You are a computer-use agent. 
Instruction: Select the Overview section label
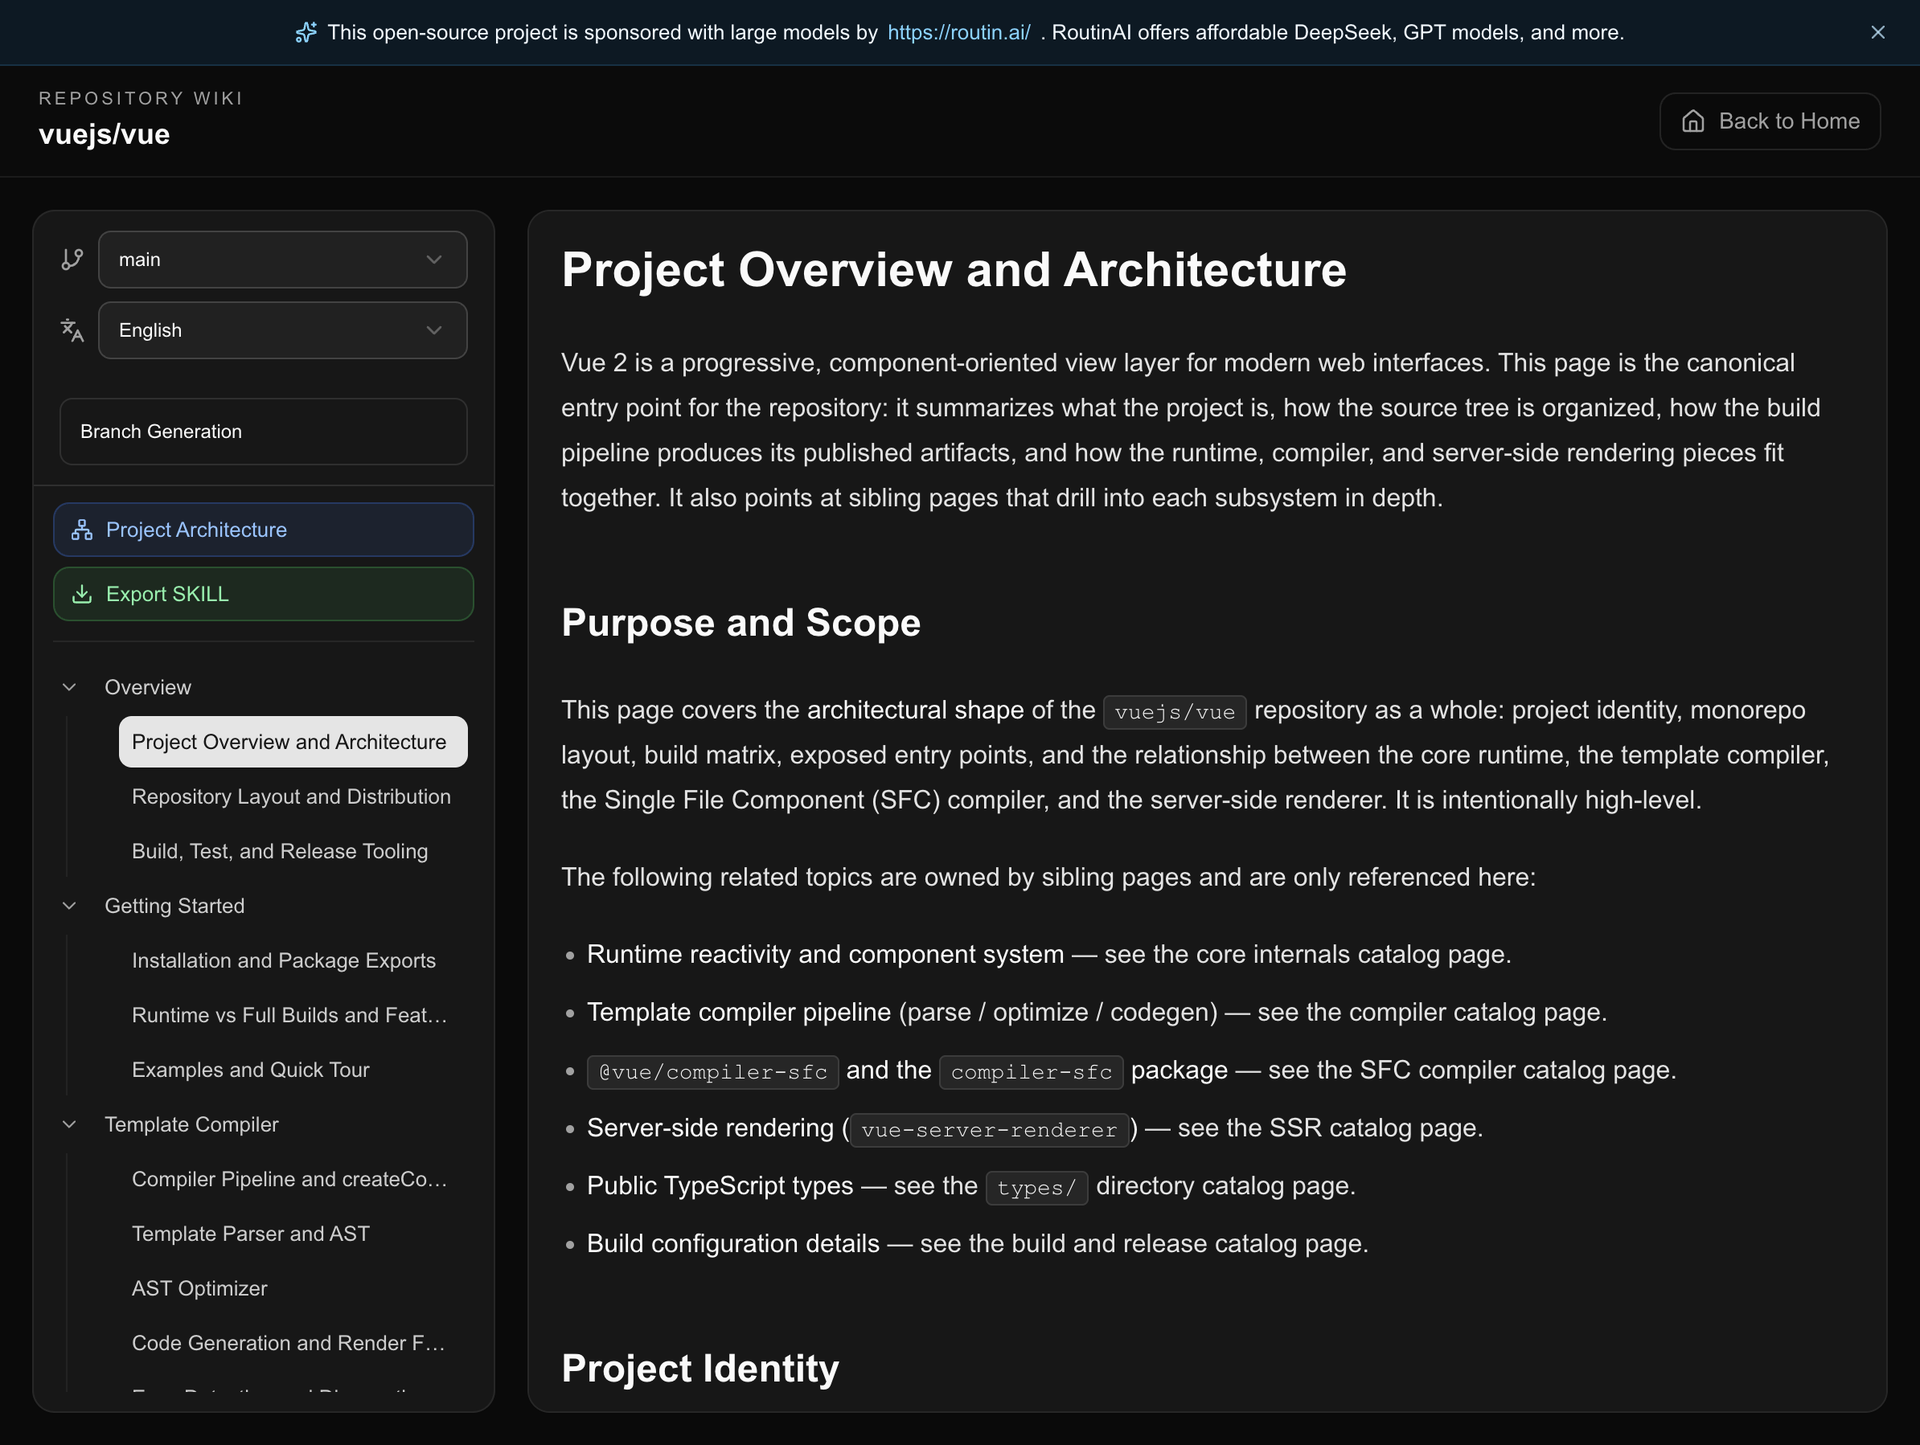148,687
